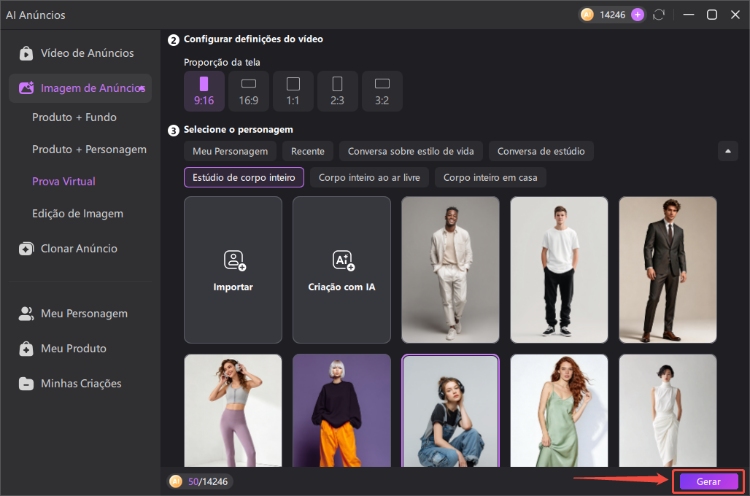Select Corpo inteiro ao ar livre tab
The width and height of the screenshot is (750, 496).
[369, 177]
